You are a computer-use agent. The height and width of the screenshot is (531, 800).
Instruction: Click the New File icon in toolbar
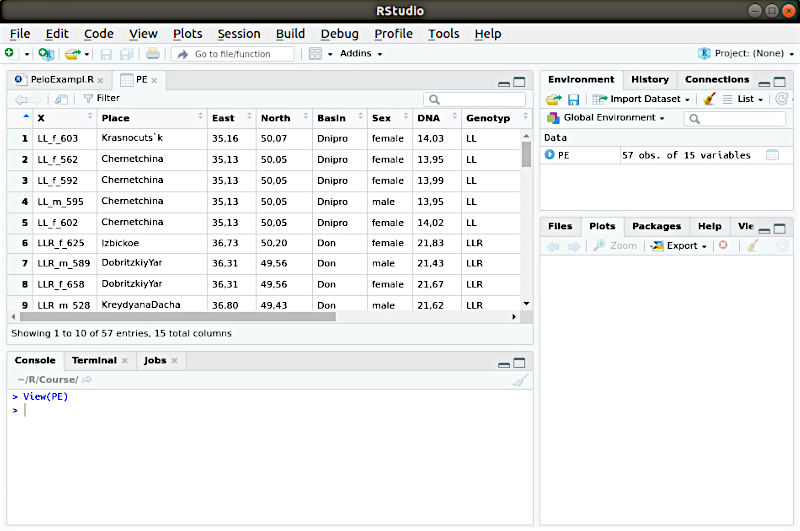pos(10,53)
